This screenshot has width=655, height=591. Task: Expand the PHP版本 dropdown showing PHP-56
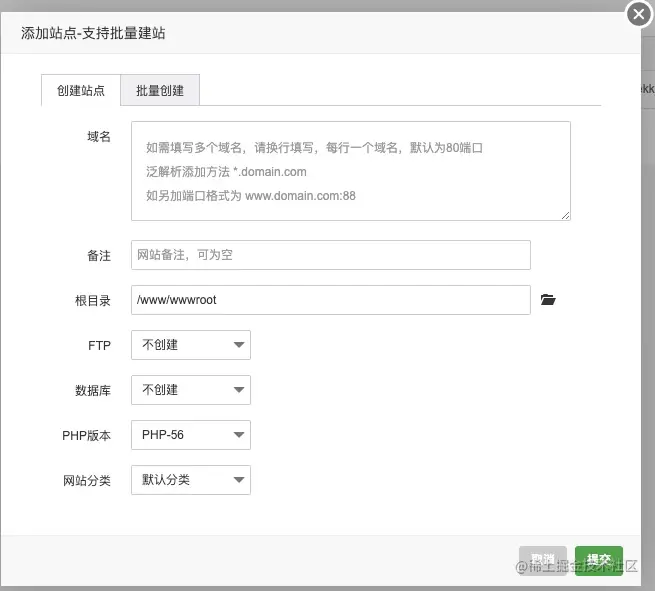coord(191,435)
